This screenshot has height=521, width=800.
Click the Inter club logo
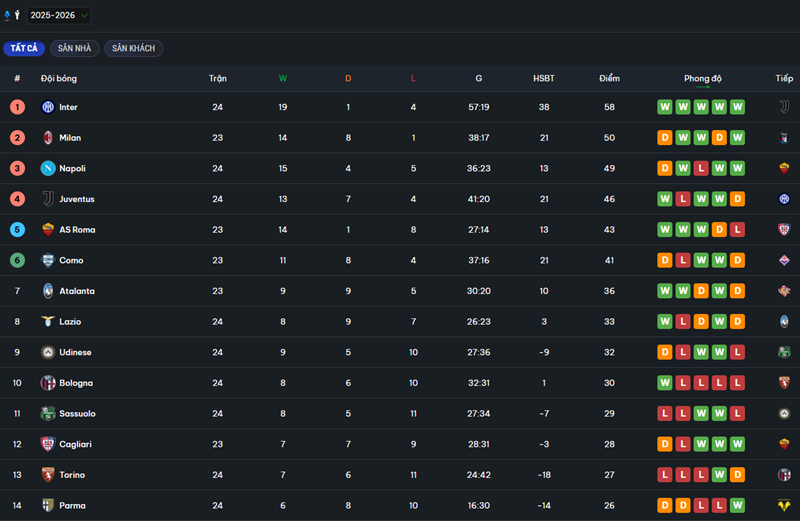point(47,107)
